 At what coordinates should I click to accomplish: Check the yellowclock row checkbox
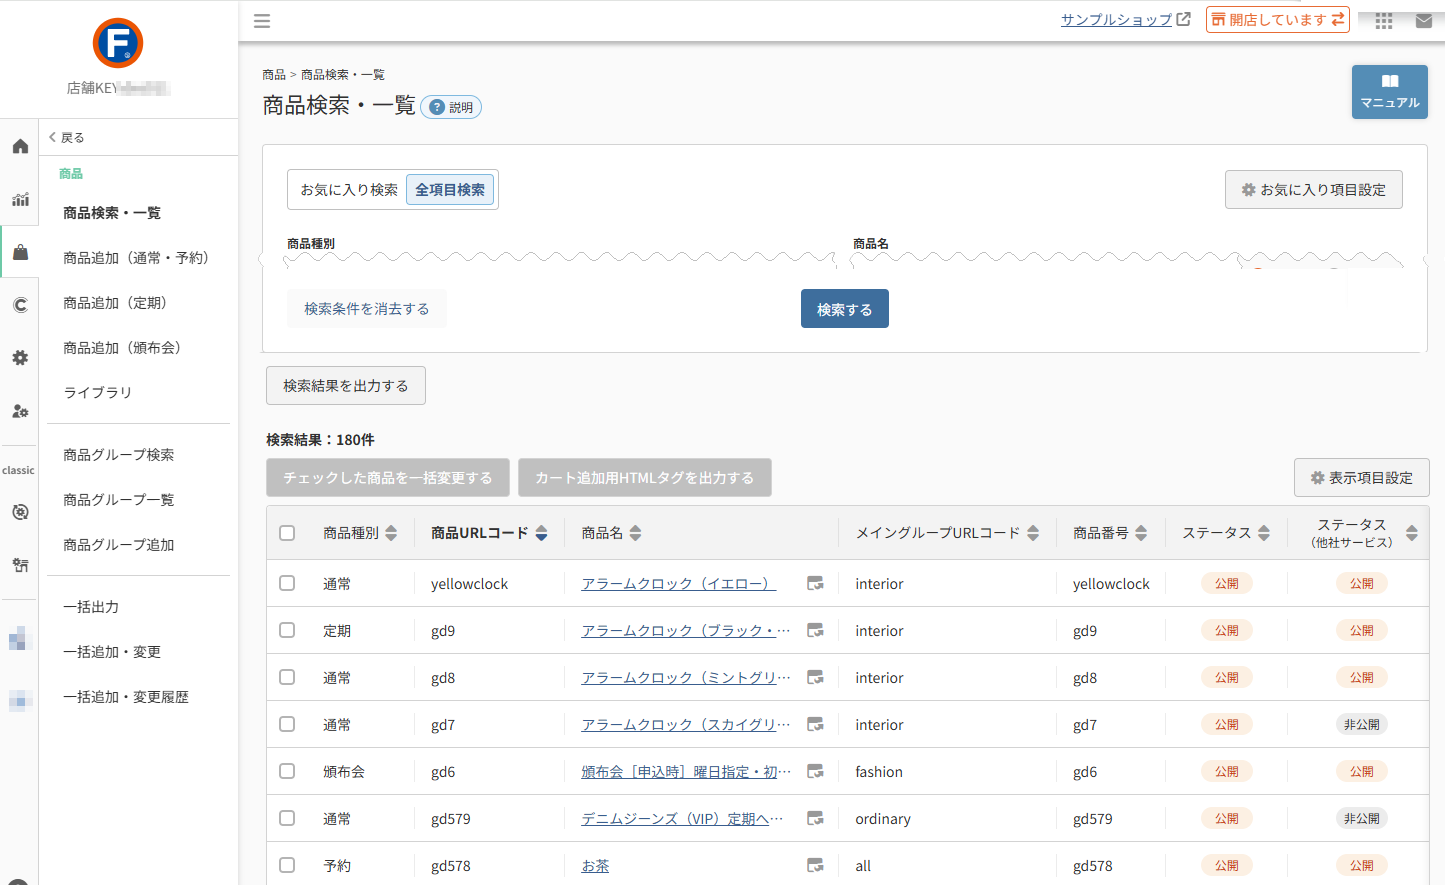coord(287,583)
